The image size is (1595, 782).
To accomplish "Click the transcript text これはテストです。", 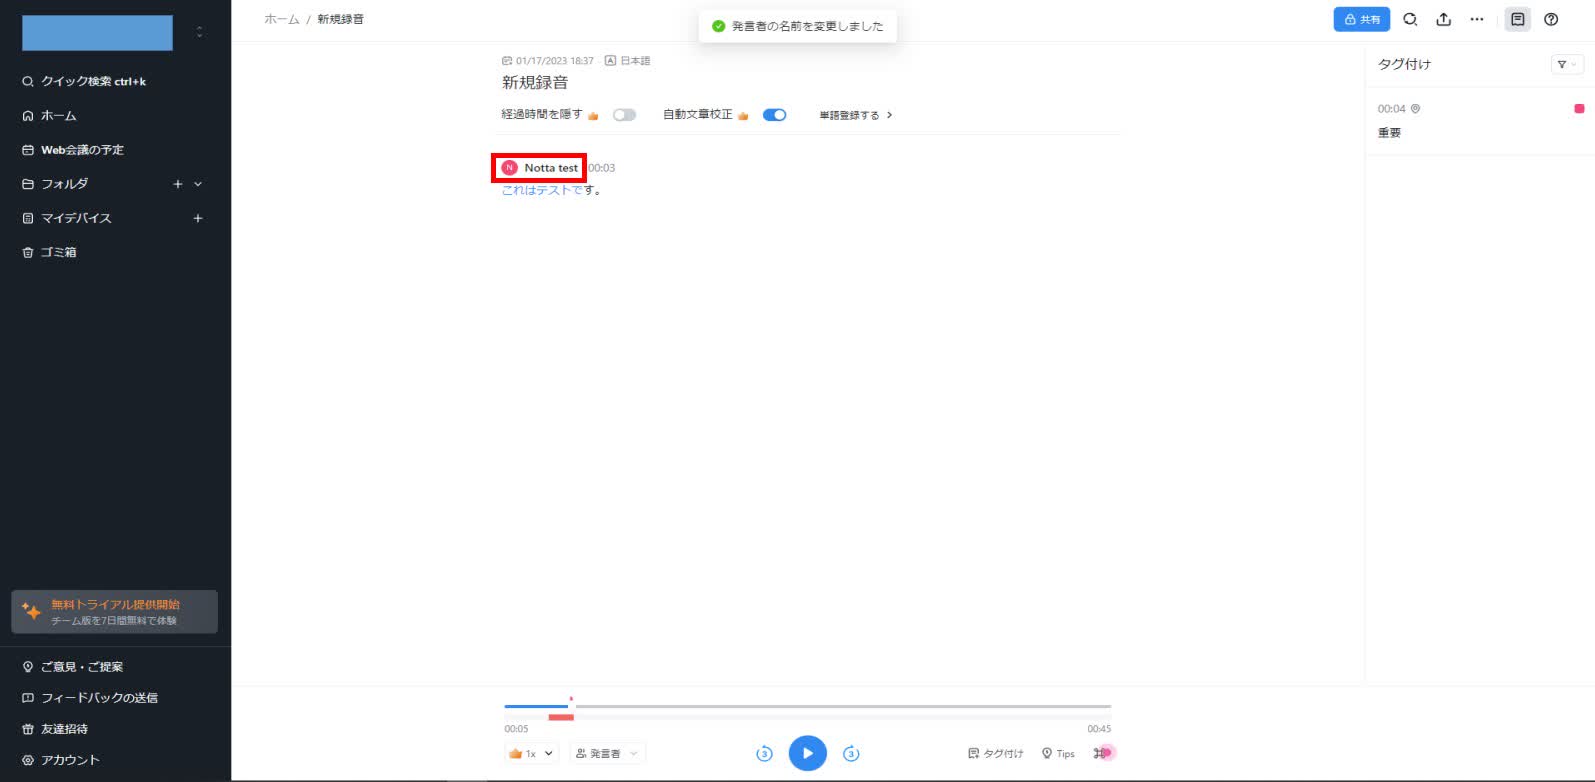I will [x=552, y=190].
